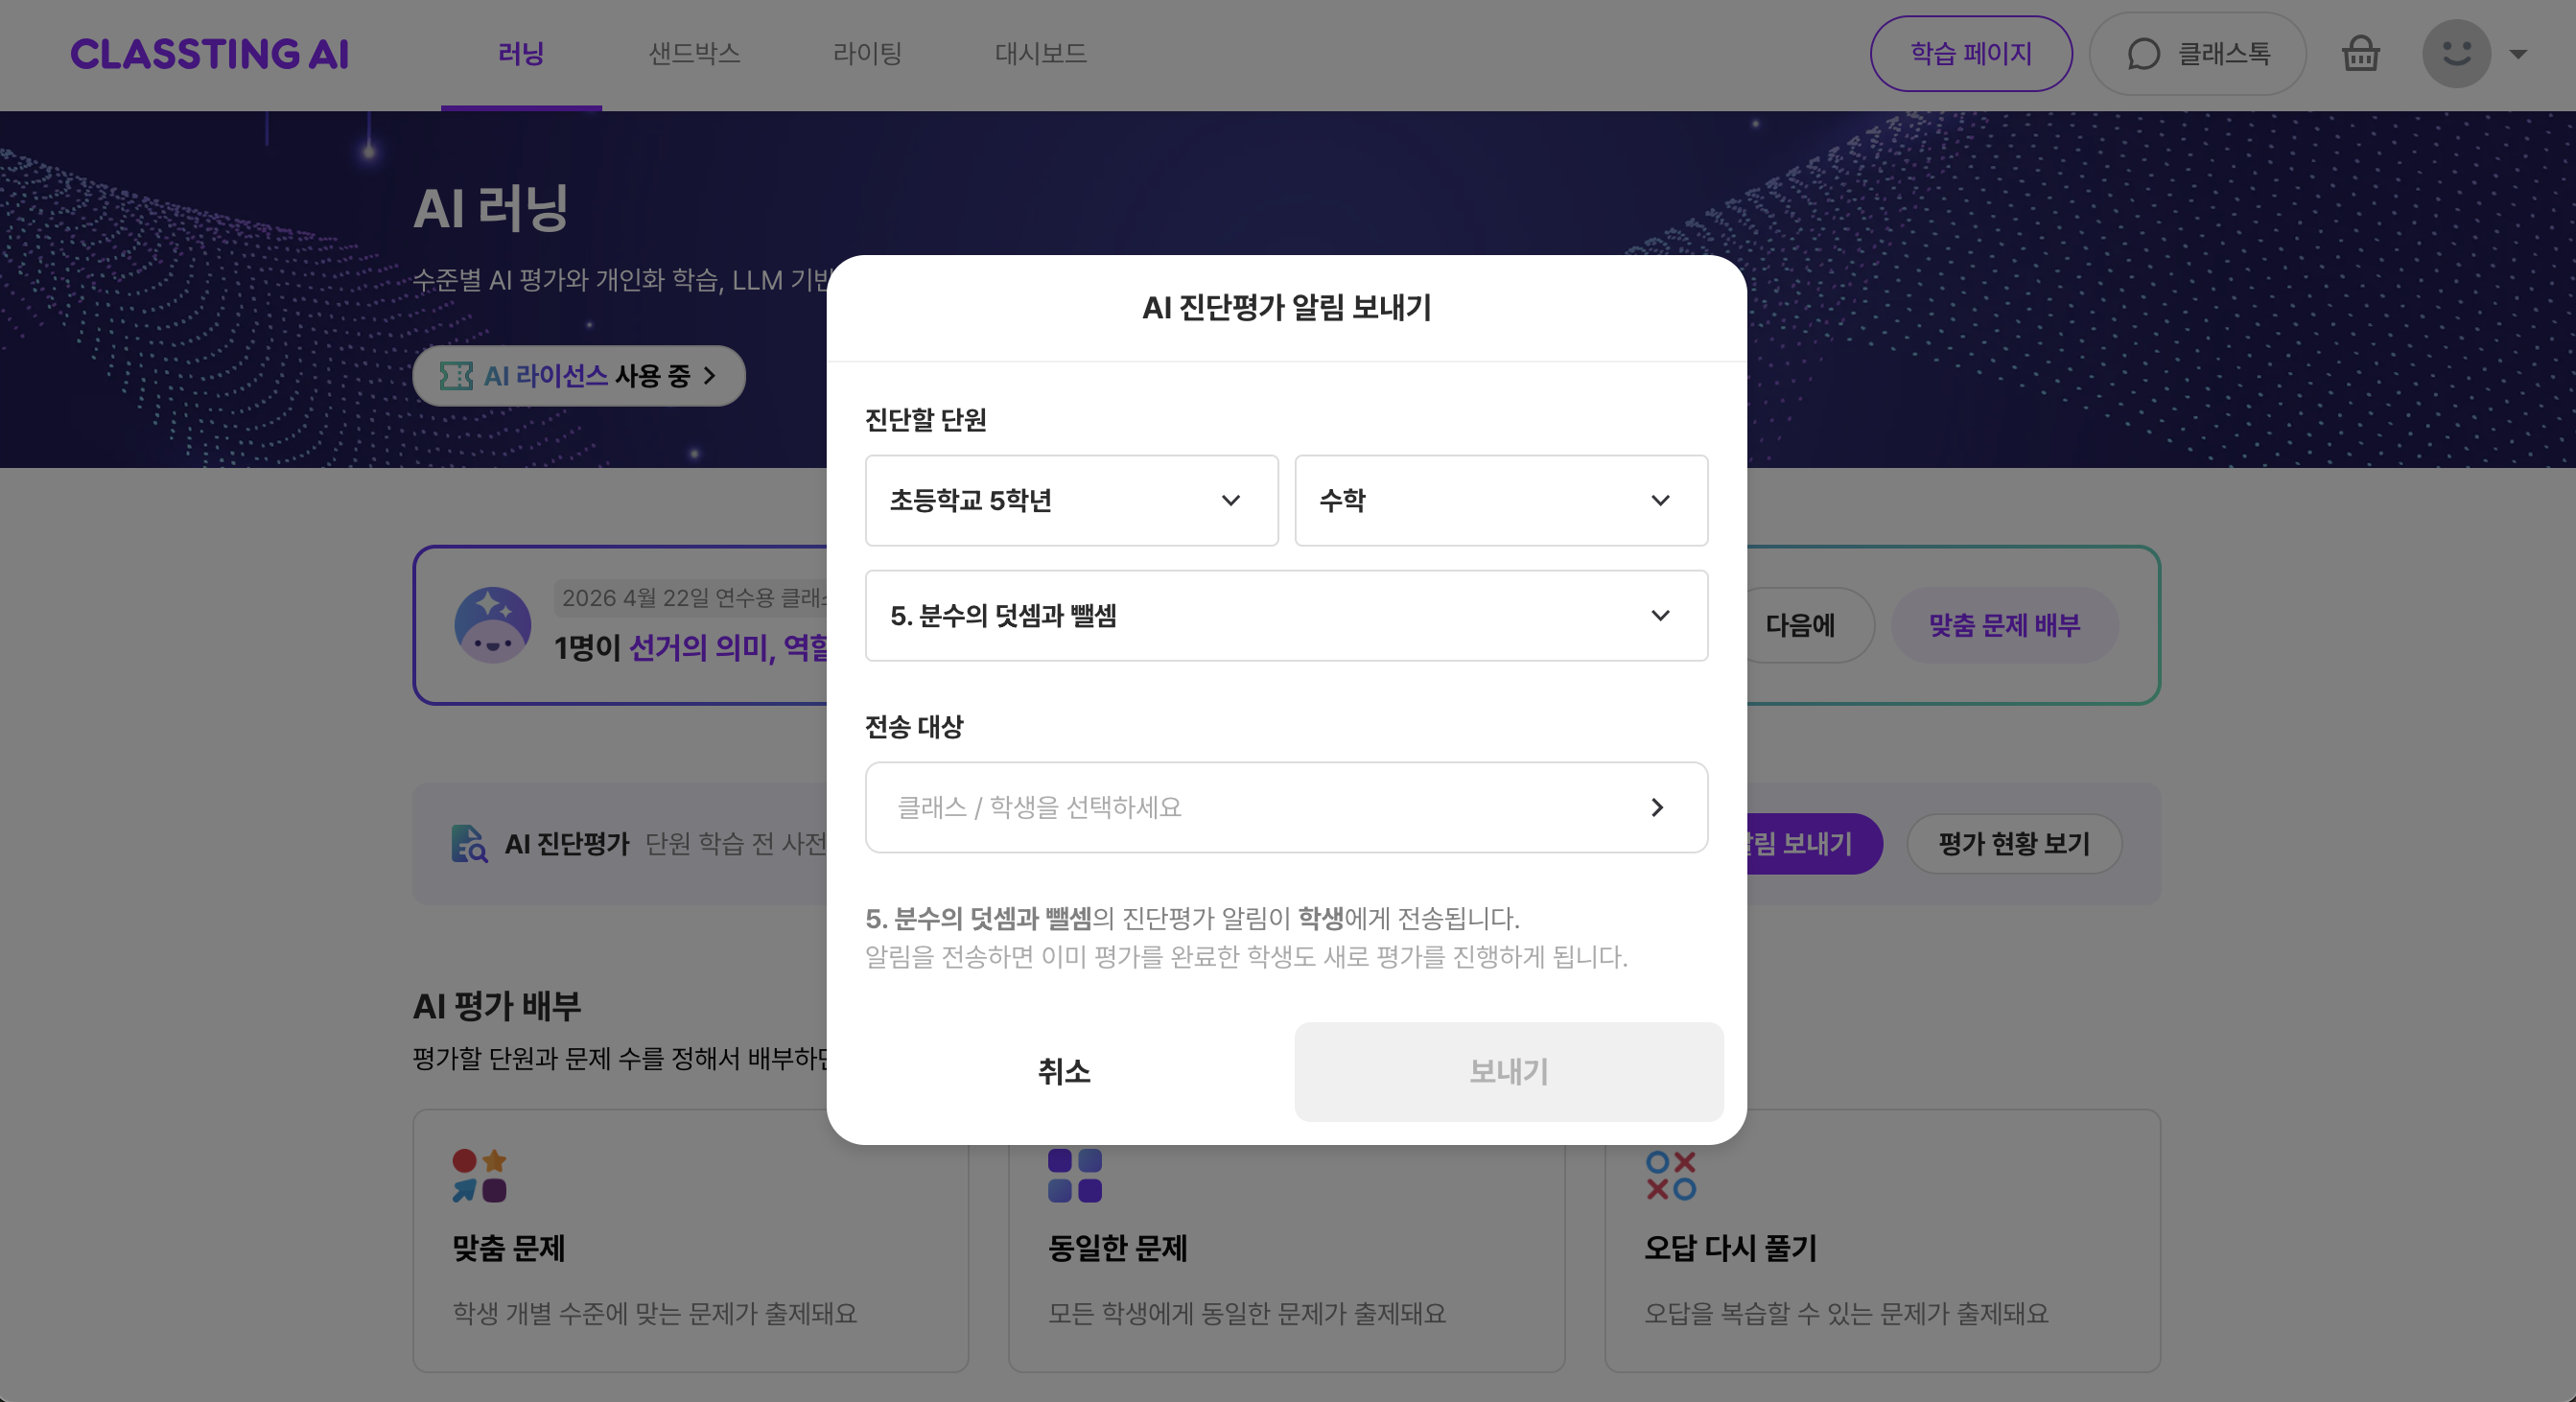Open the 대시보드 tab

1040,54
